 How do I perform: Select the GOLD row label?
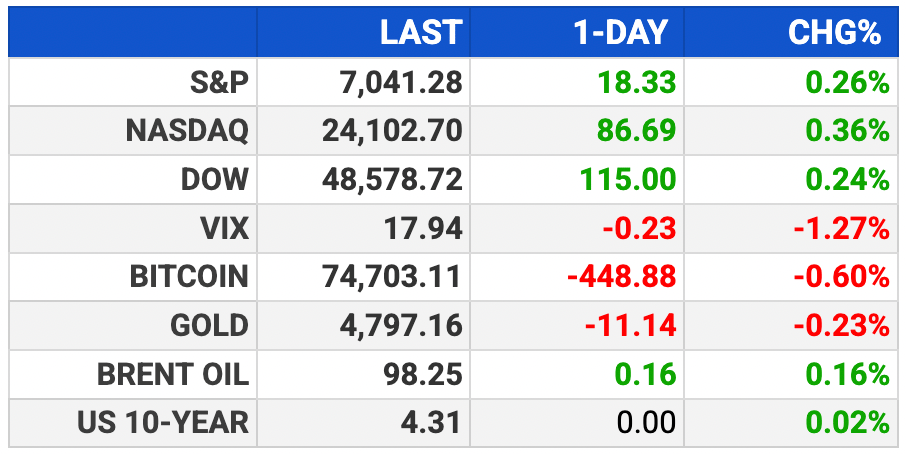pyautogui.click(x=209, y=326)
